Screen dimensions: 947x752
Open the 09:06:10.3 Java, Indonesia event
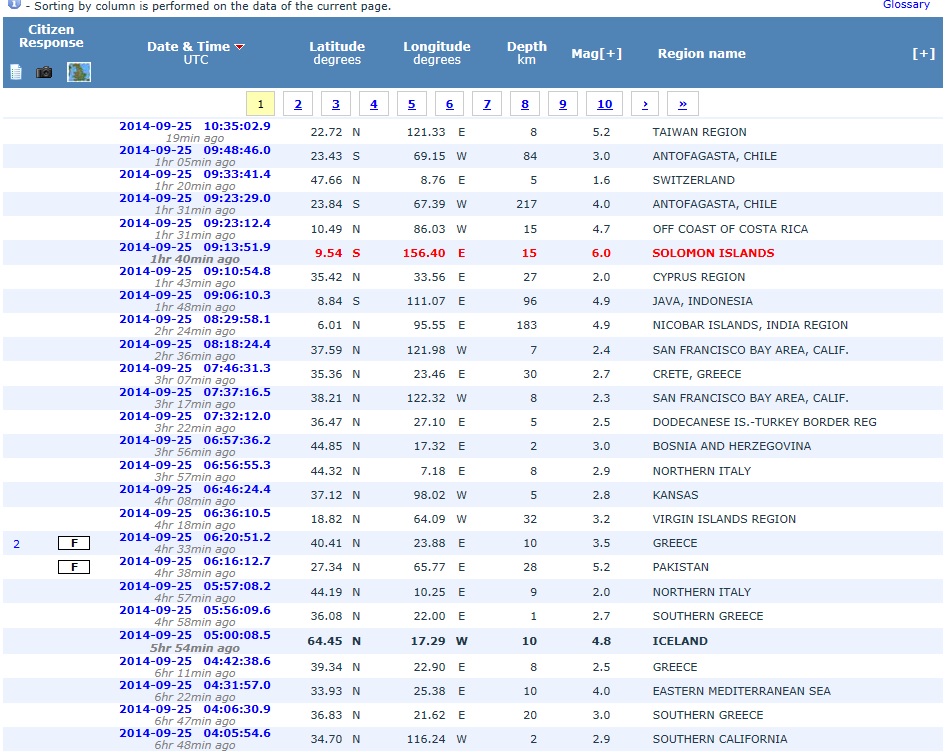click(194, 295)
